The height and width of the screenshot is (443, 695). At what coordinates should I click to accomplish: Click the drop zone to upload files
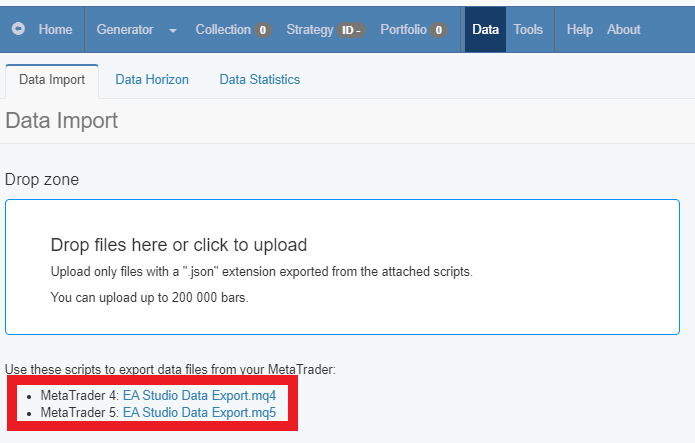[x=342, y=266]
